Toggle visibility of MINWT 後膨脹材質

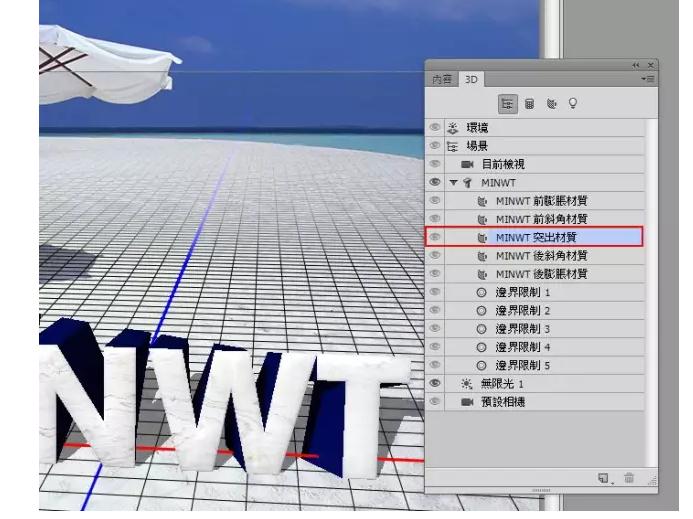[x=435, y=274]
